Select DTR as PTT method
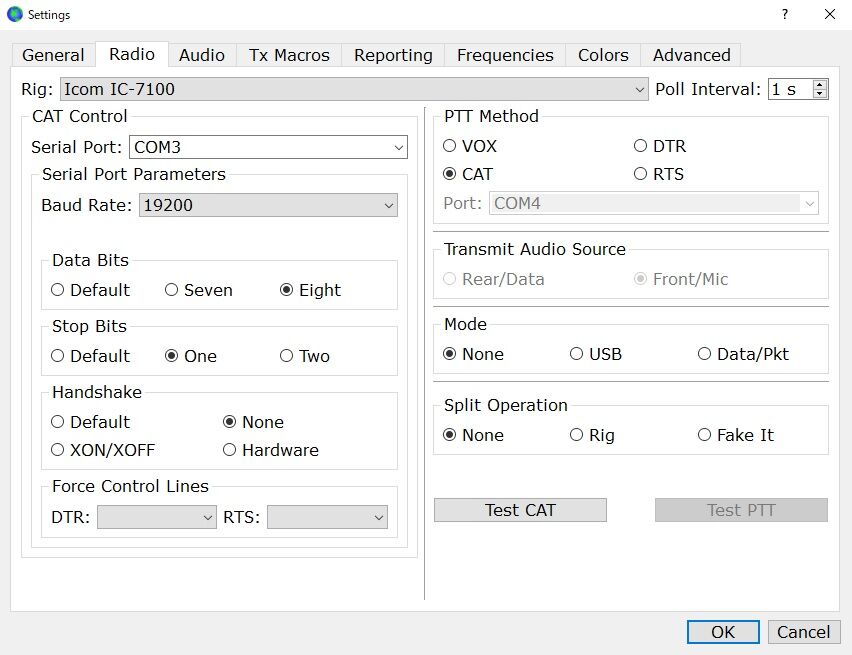Viewport: 852px width, 655px height. click(660, 146)
